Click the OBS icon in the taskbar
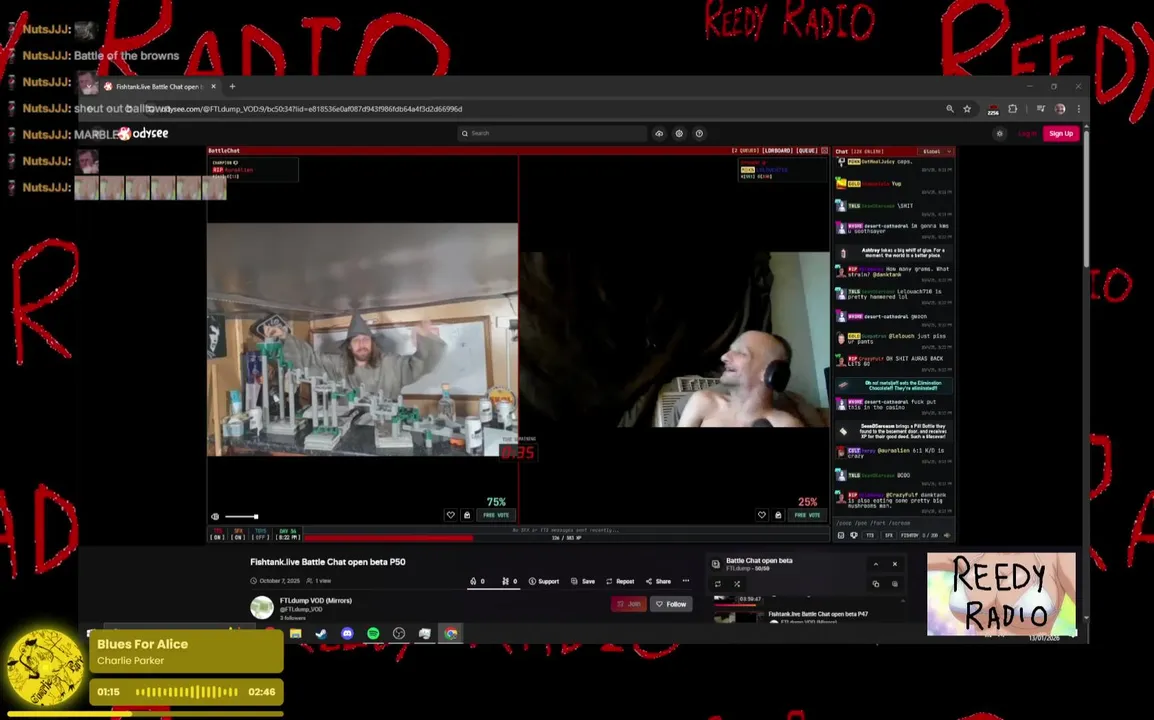The width and height of the screenshot is (1154, 720). click(399, 633)
